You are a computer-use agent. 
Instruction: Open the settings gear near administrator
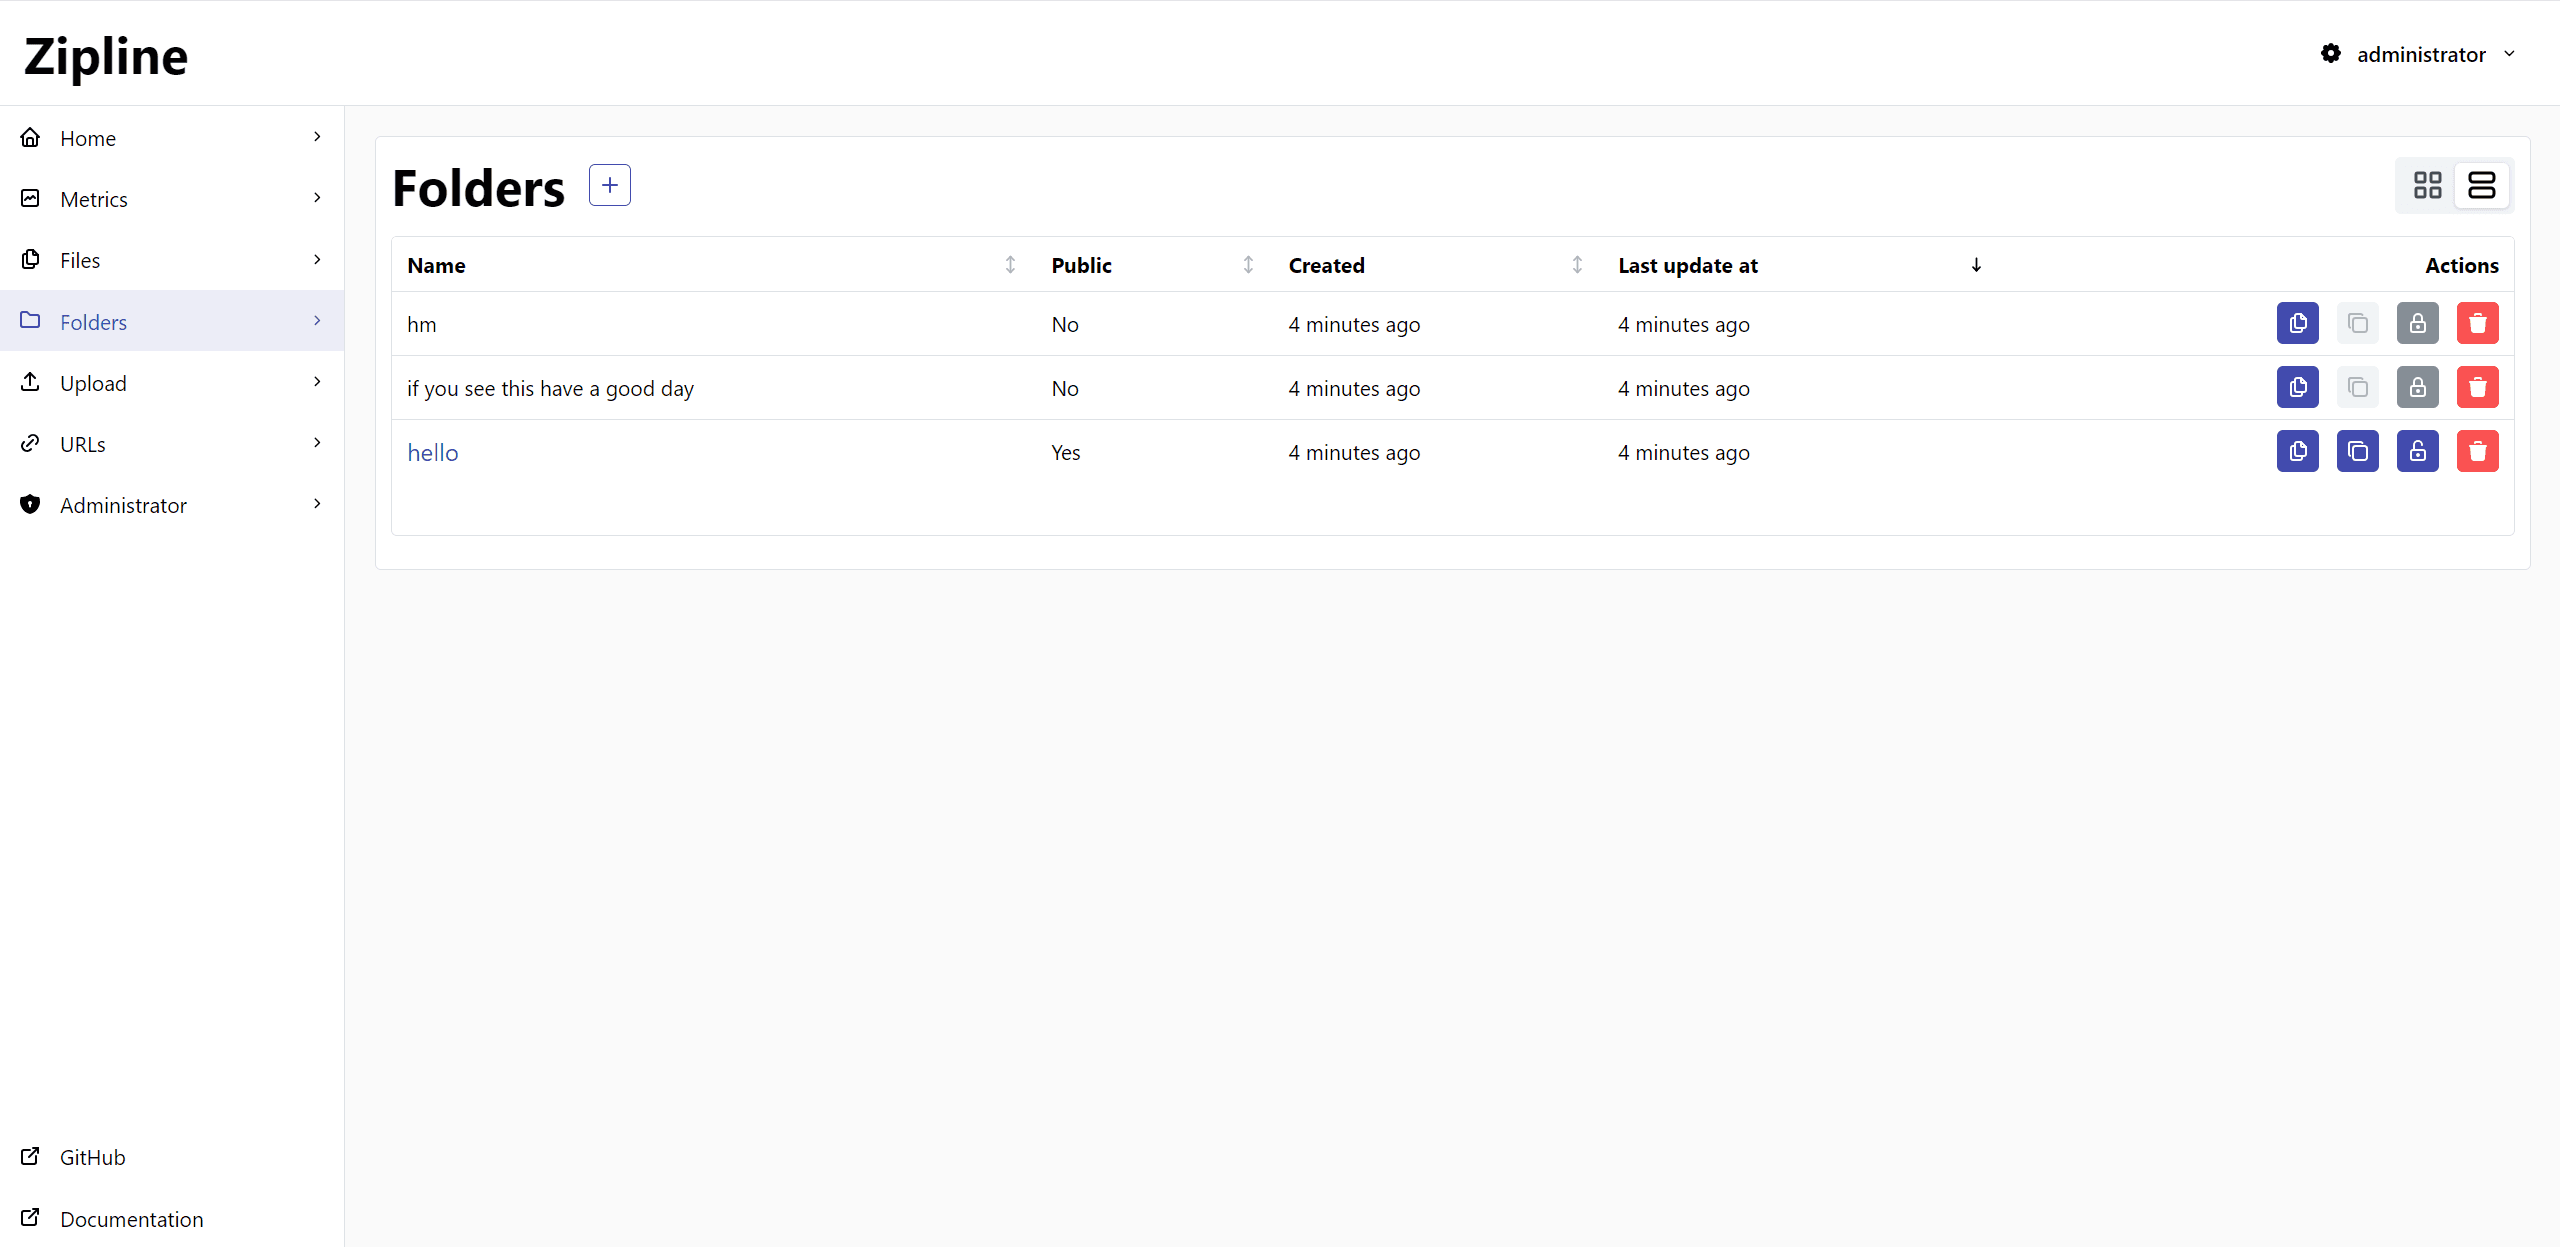pos(2330,53)
